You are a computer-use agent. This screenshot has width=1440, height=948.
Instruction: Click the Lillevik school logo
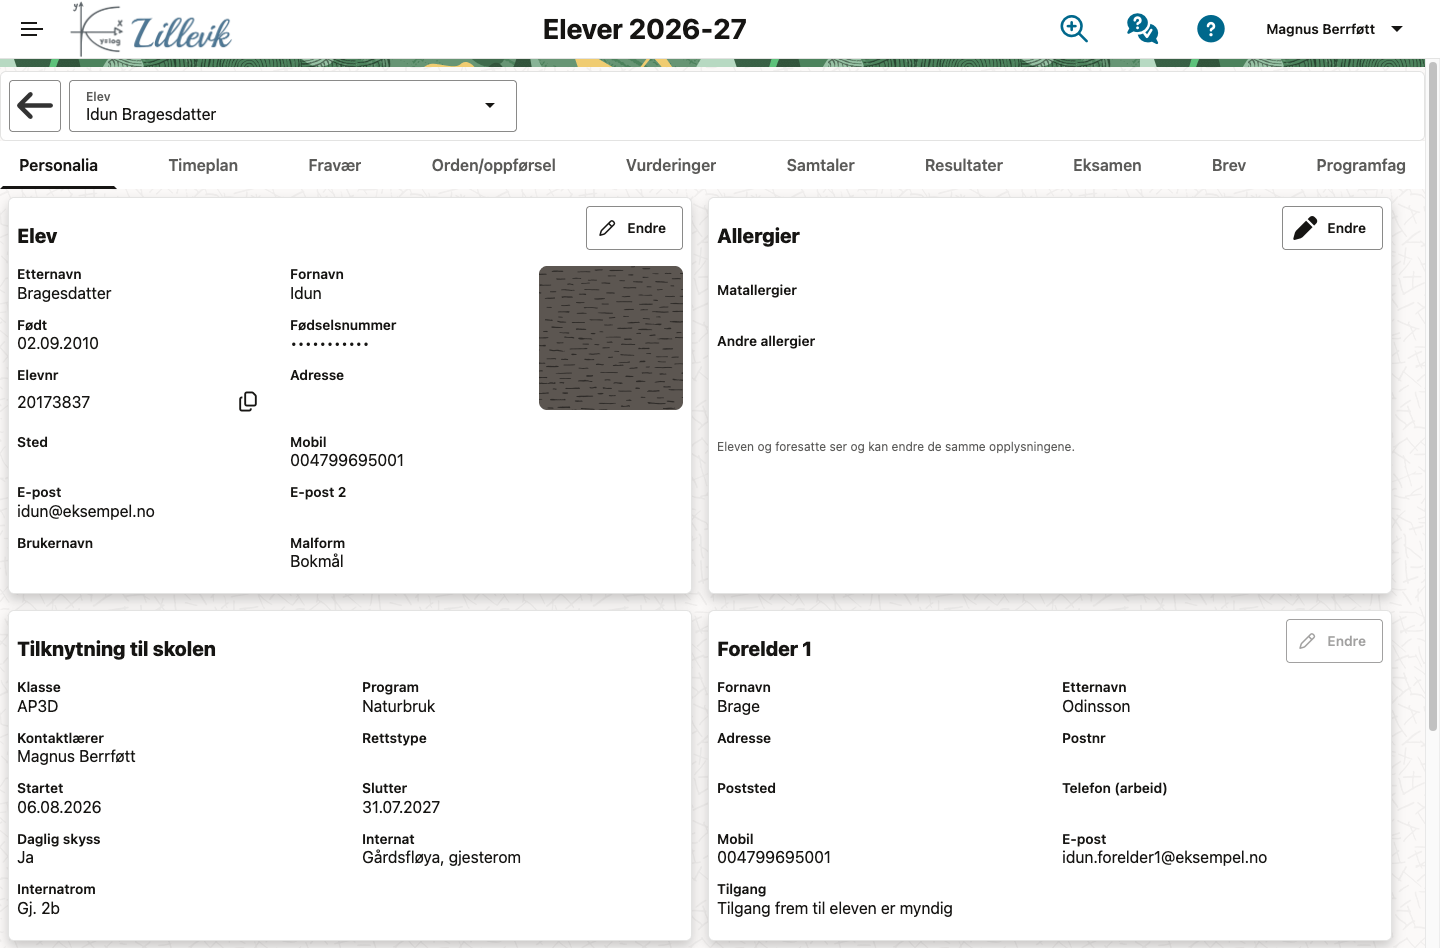[152, 30]
